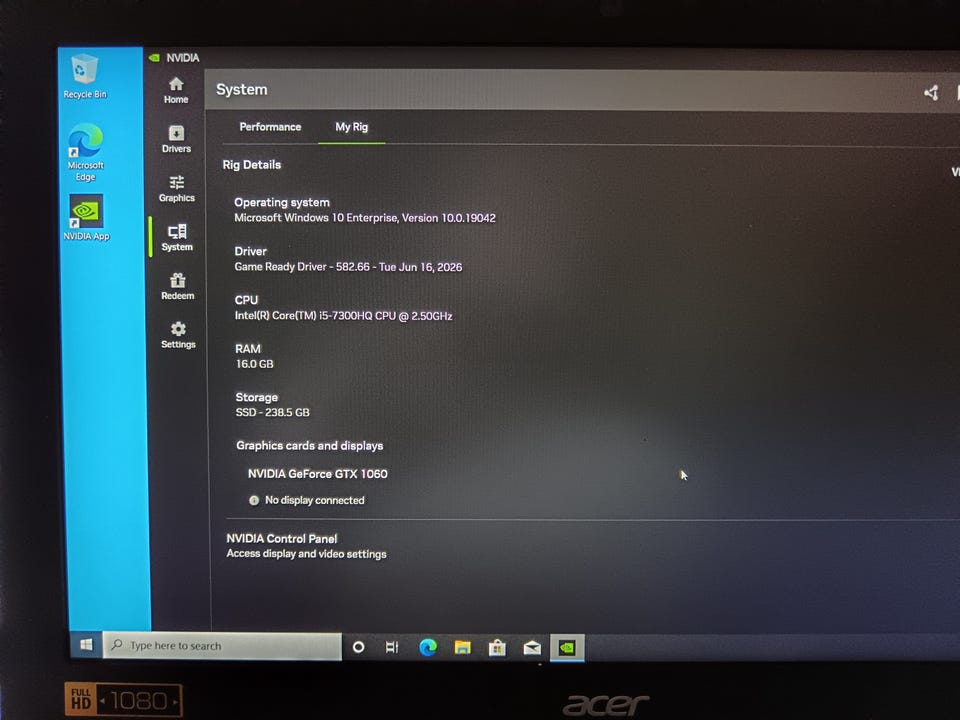Viewport: 960px width, 720px height.
Task: Select the Microsoft Edge desktop shortcut
Action: click(x=85, y=152)
